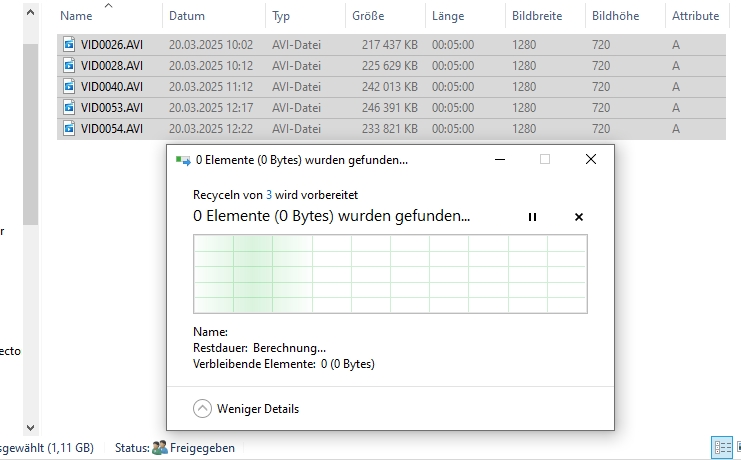Click the file name VID0028.AVI
The image size is (741, 460).
pyautogui.click(x=112, y=65)
